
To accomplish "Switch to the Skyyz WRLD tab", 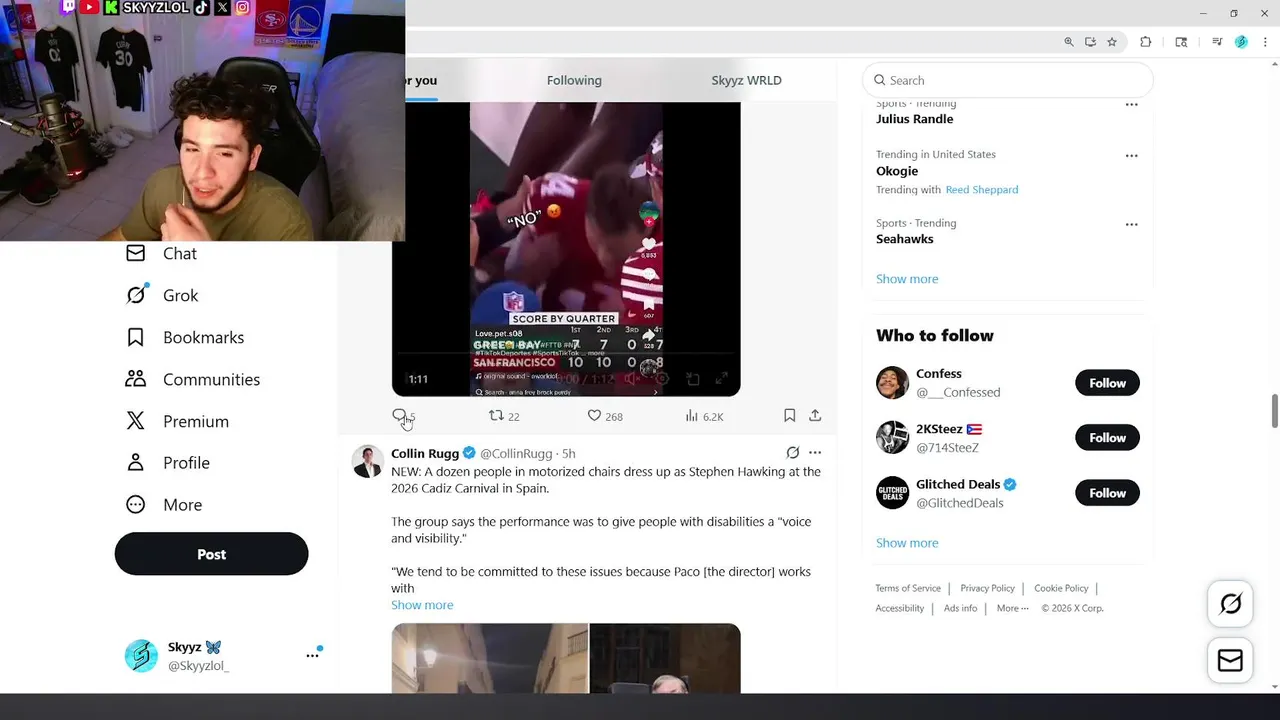I will 746,81.
